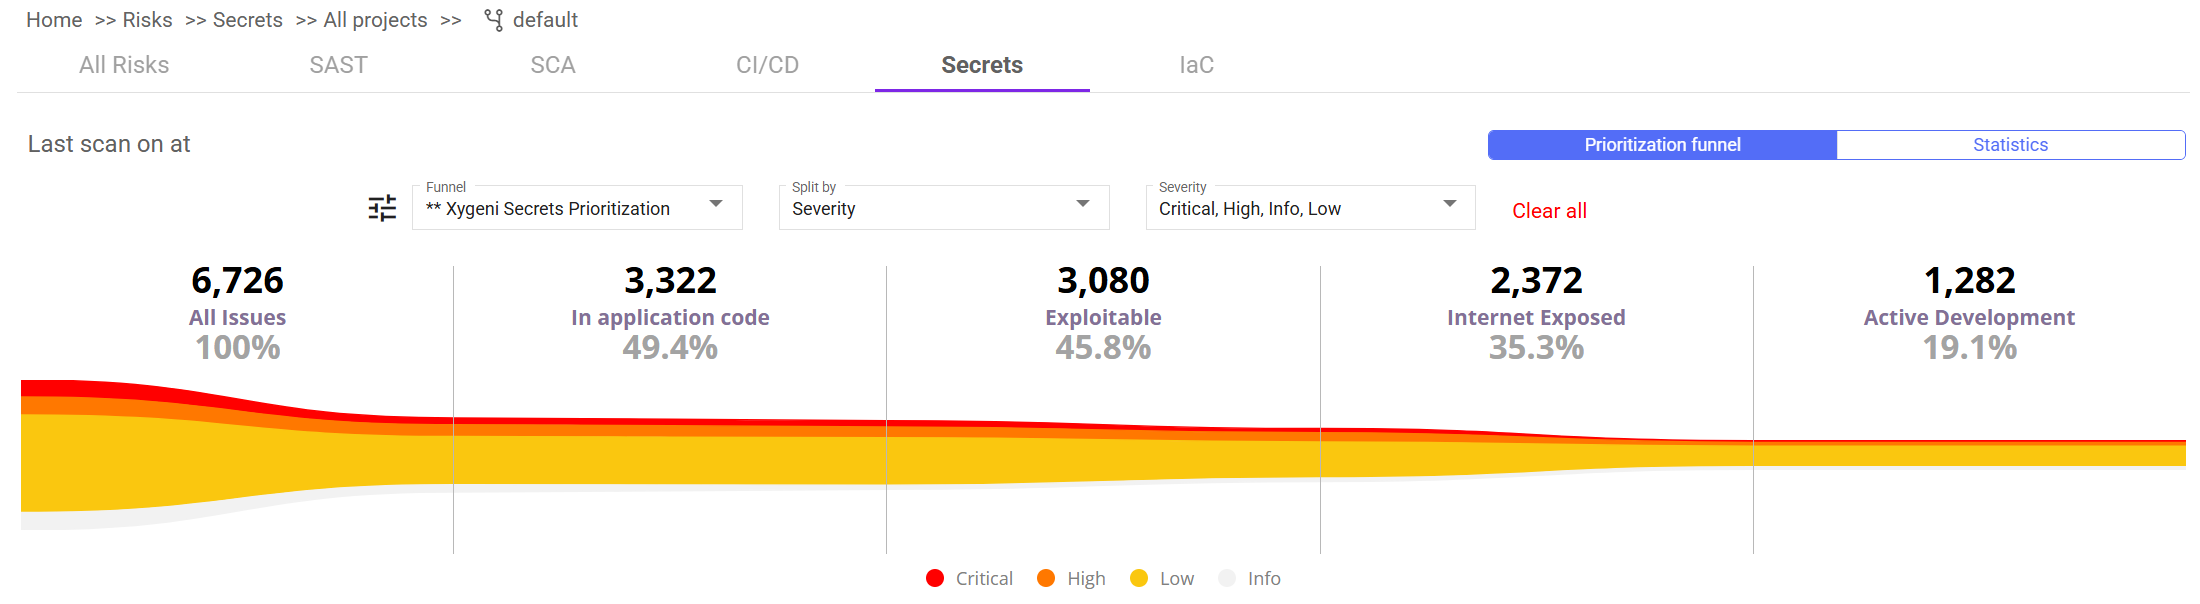Toggle the Critical legend red dot
Viewport: 2200px width, 604px height.
click(x=935, y=578)
